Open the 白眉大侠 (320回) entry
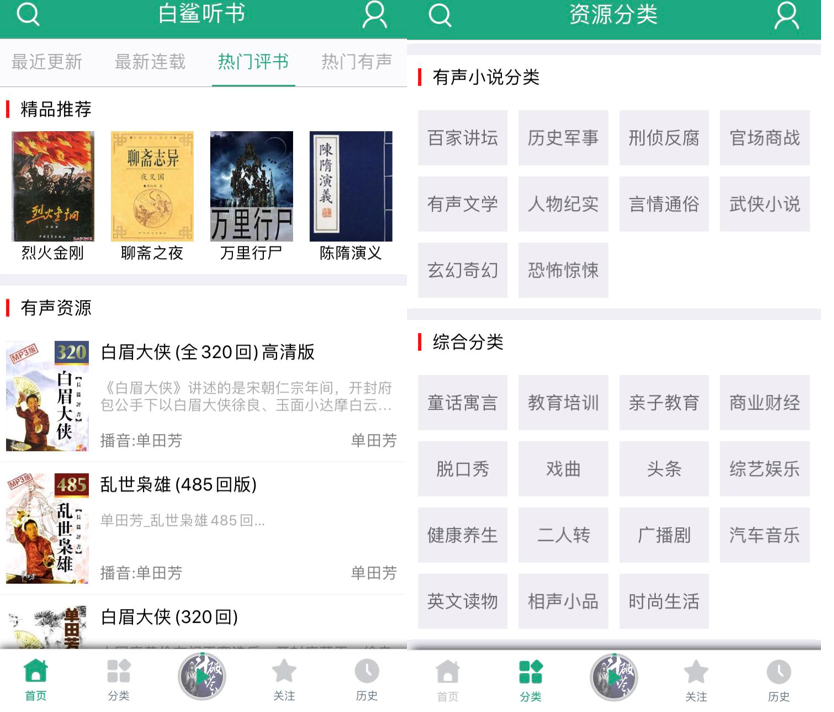 pos(202,622)
